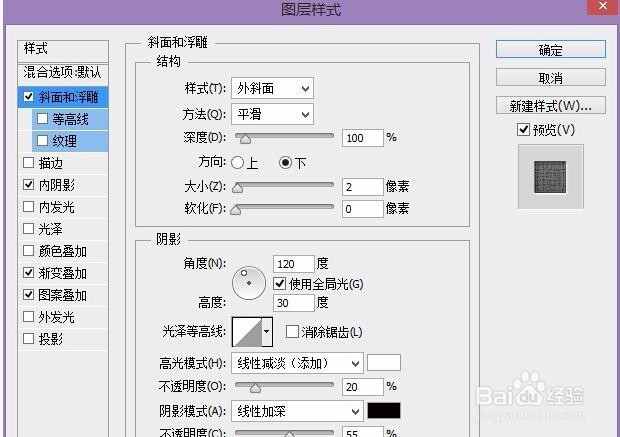Image resolution: width=620 pixels, height=437 pixels.
Task: Click the 高度 field showing 30
Action: point(294,303)
